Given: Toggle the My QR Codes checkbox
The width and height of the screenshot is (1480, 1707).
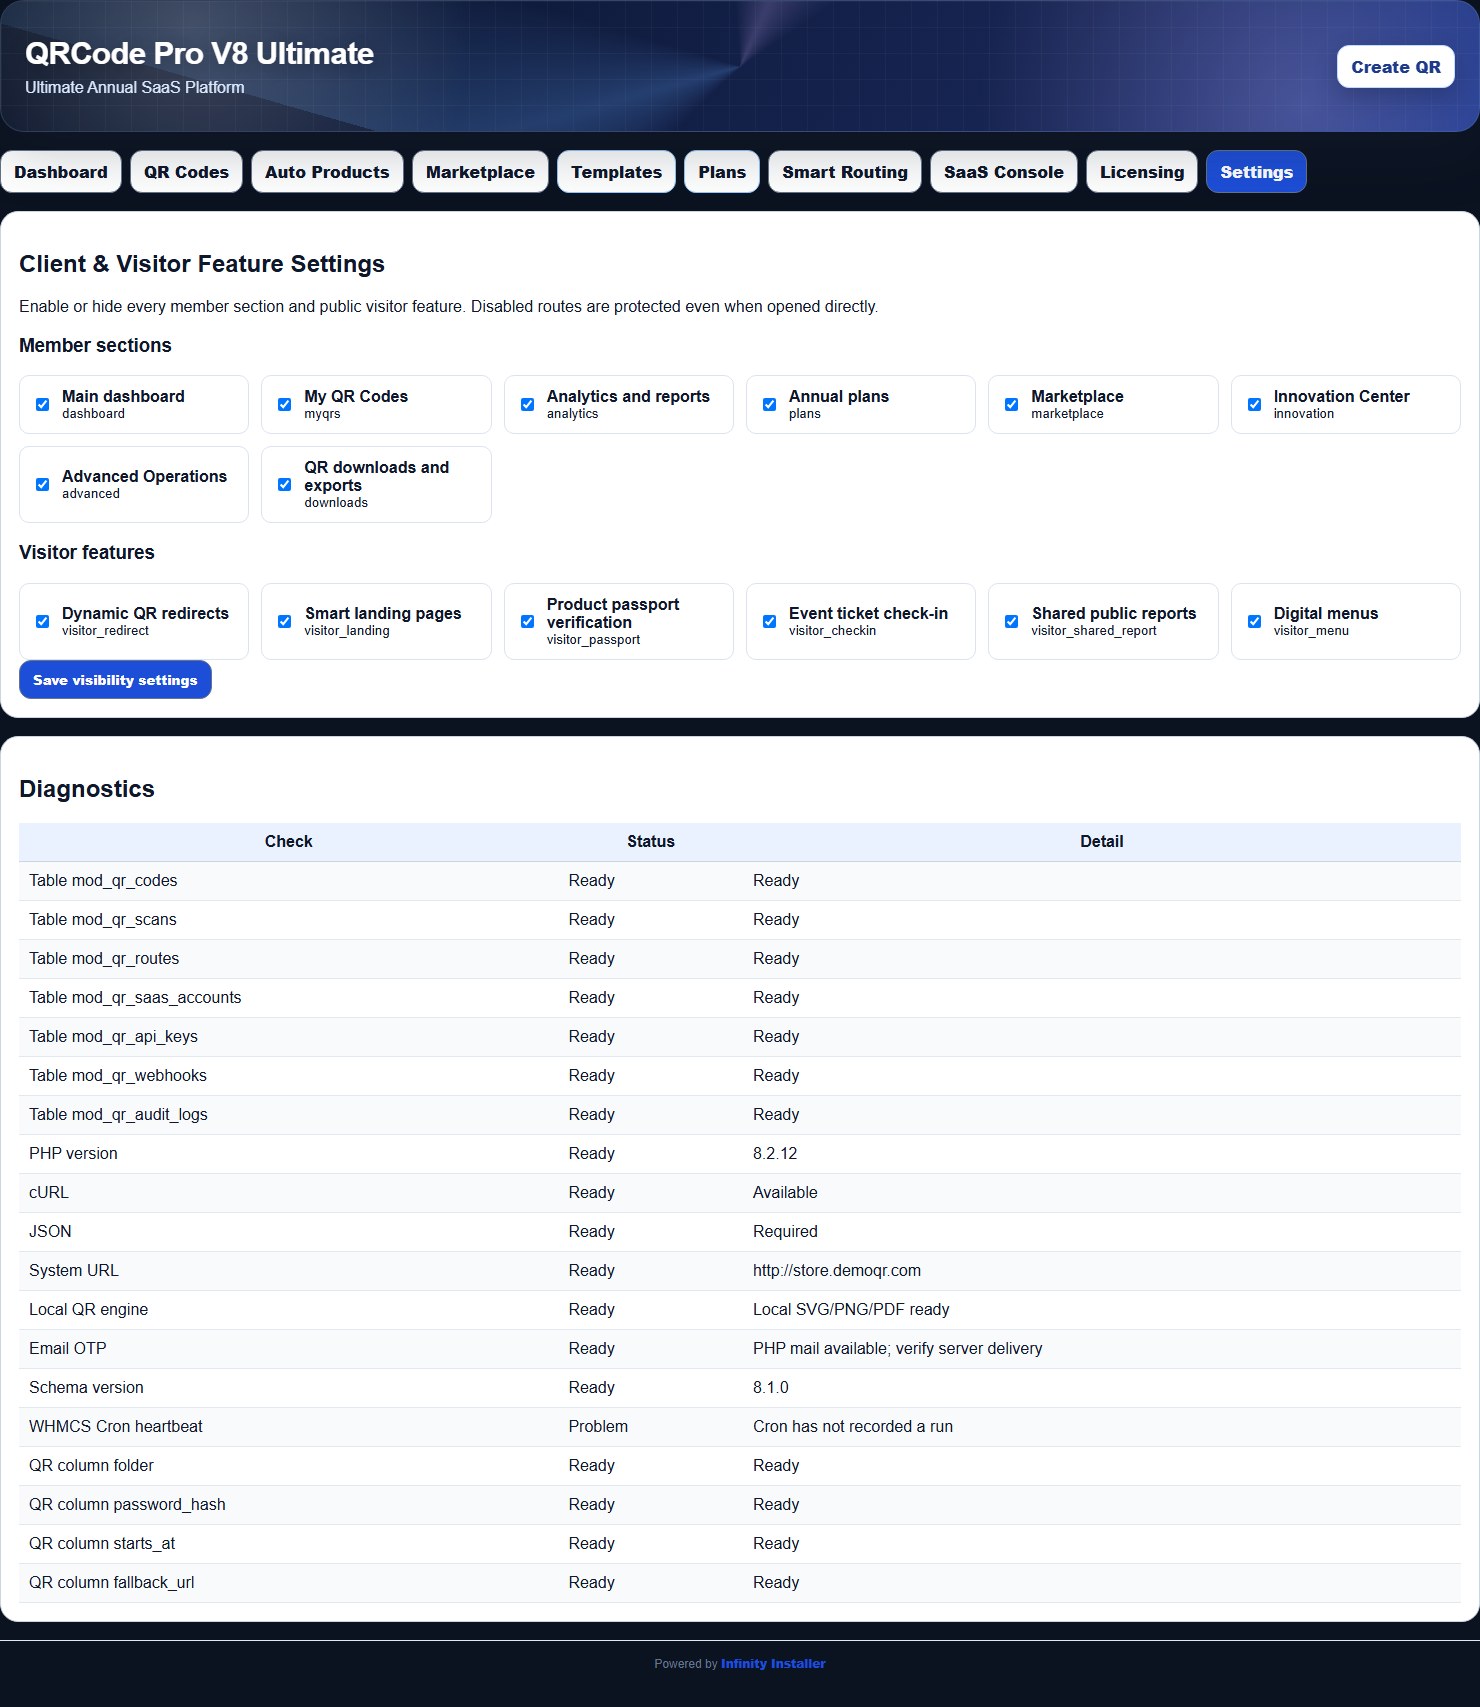Looking at the screenshot, I should [x=284, y=404].
